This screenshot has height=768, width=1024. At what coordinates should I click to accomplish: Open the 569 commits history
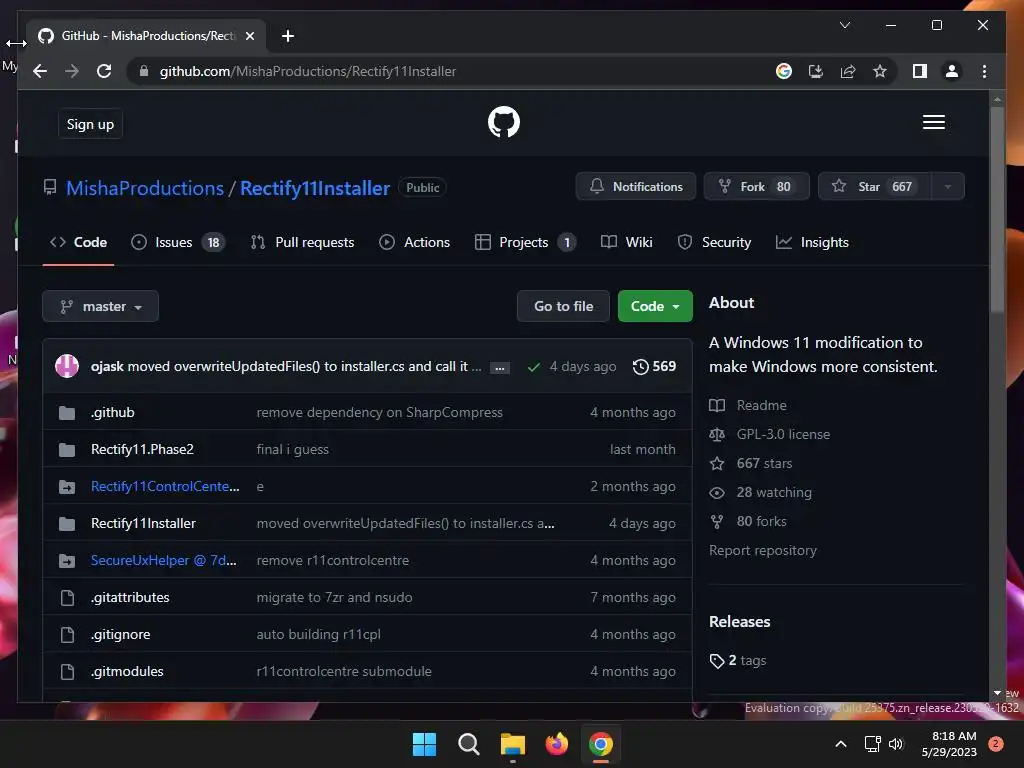point(654,366)
